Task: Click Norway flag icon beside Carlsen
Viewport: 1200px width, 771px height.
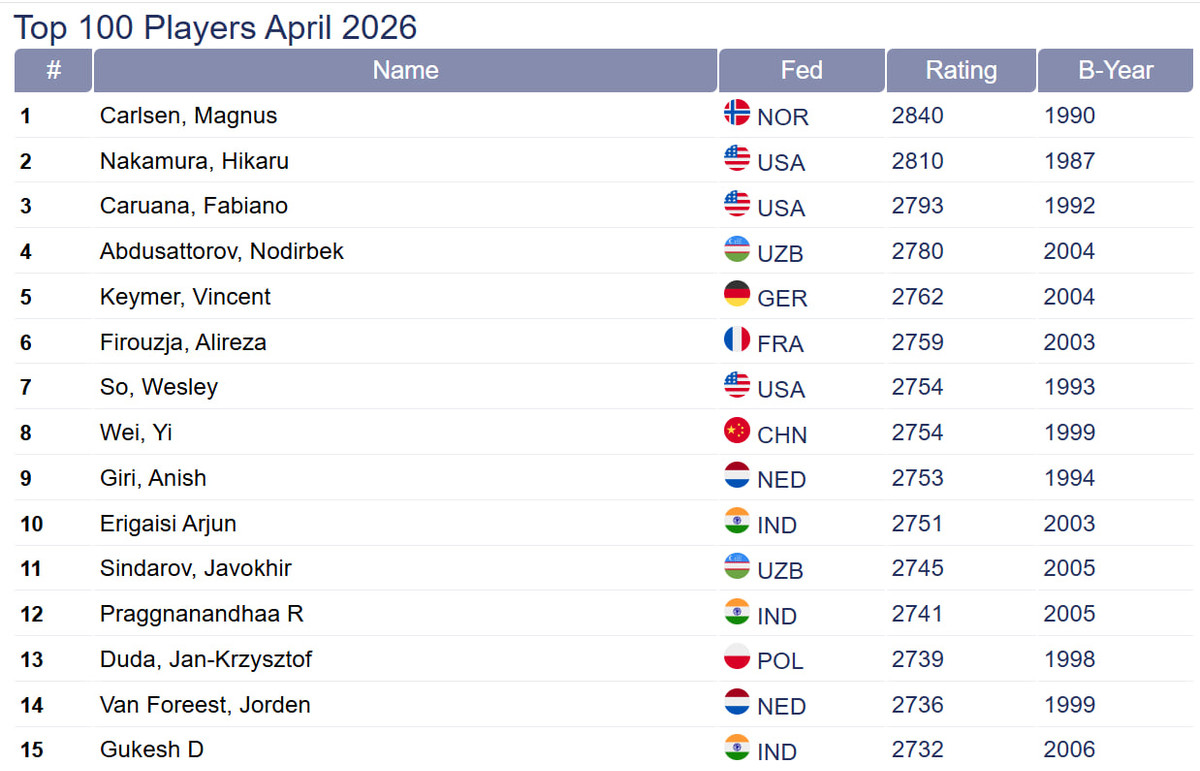Action: click(737, 113)
